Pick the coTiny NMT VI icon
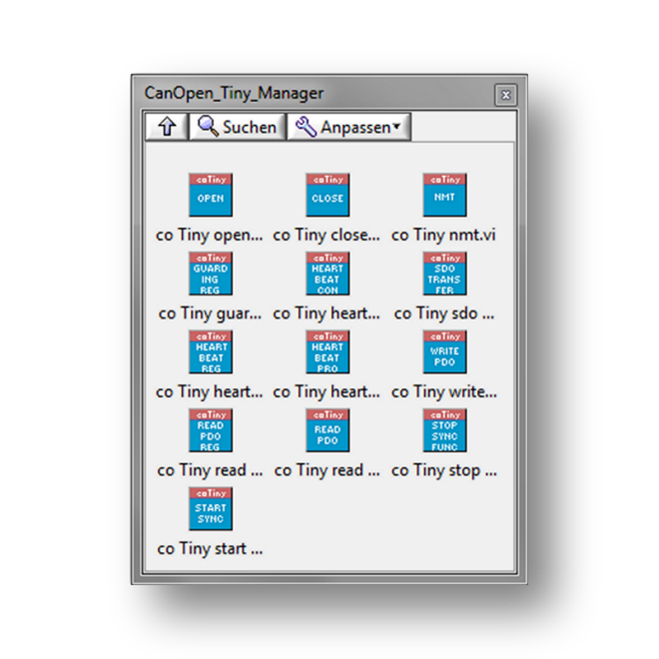Screen dimensions: 659x659 tap(444, 194)
